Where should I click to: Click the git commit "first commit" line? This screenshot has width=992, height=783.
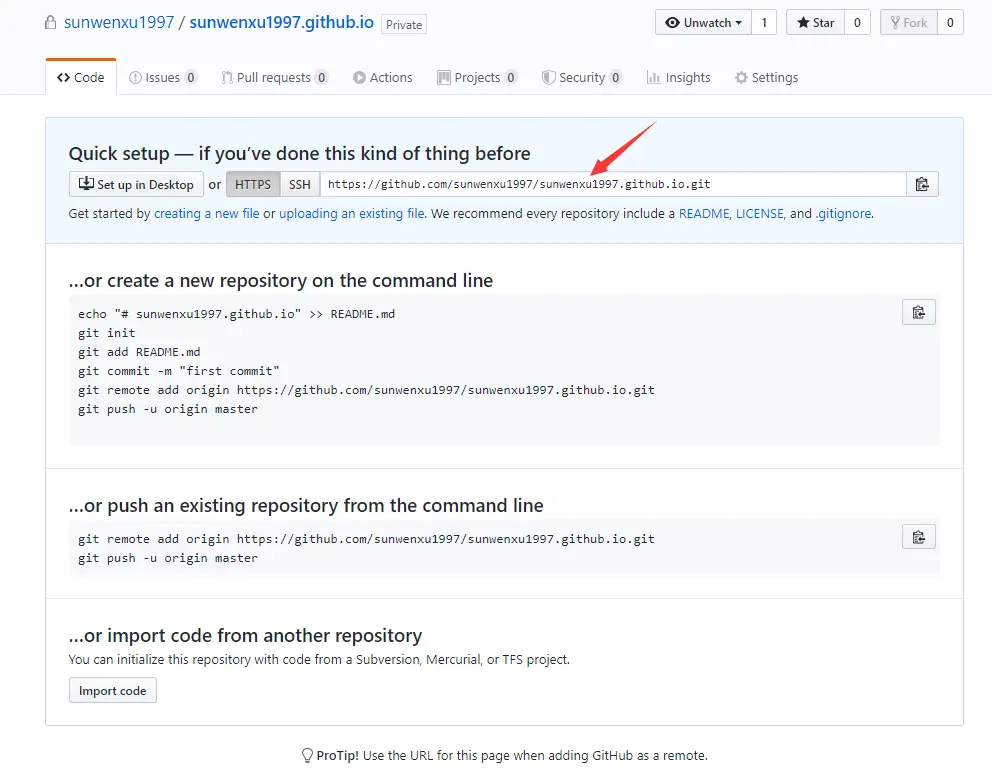point(179,371)
